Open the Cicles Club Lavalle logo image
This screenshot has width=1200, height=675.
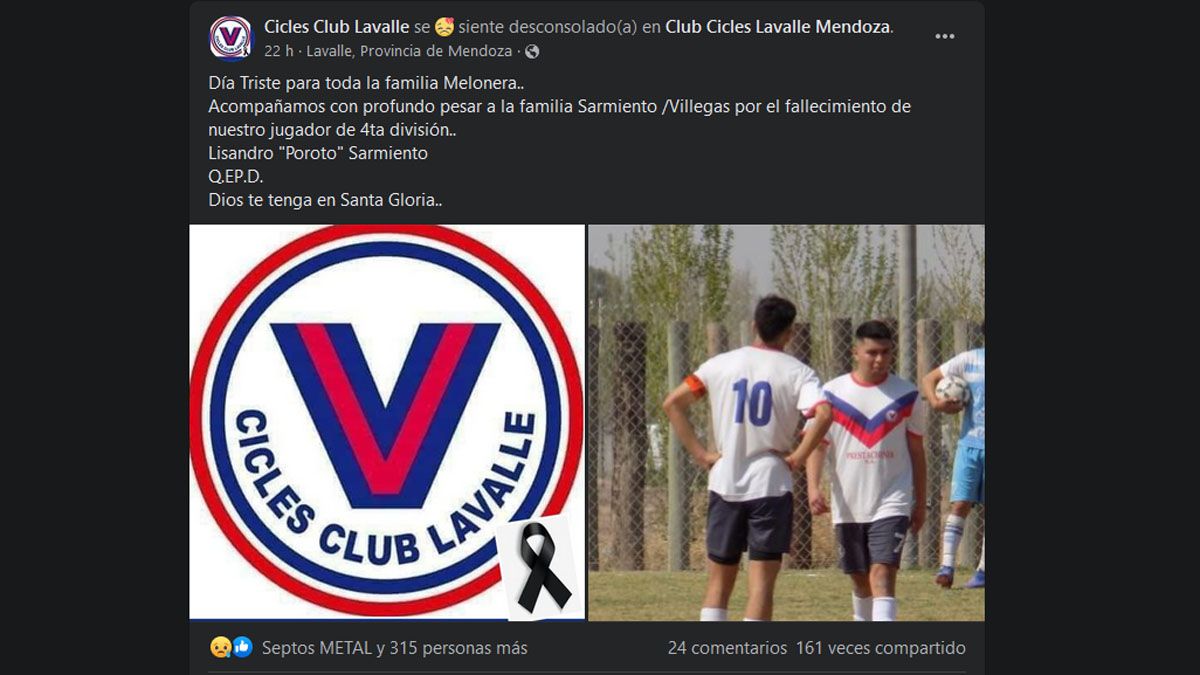[x=387, y=422]
